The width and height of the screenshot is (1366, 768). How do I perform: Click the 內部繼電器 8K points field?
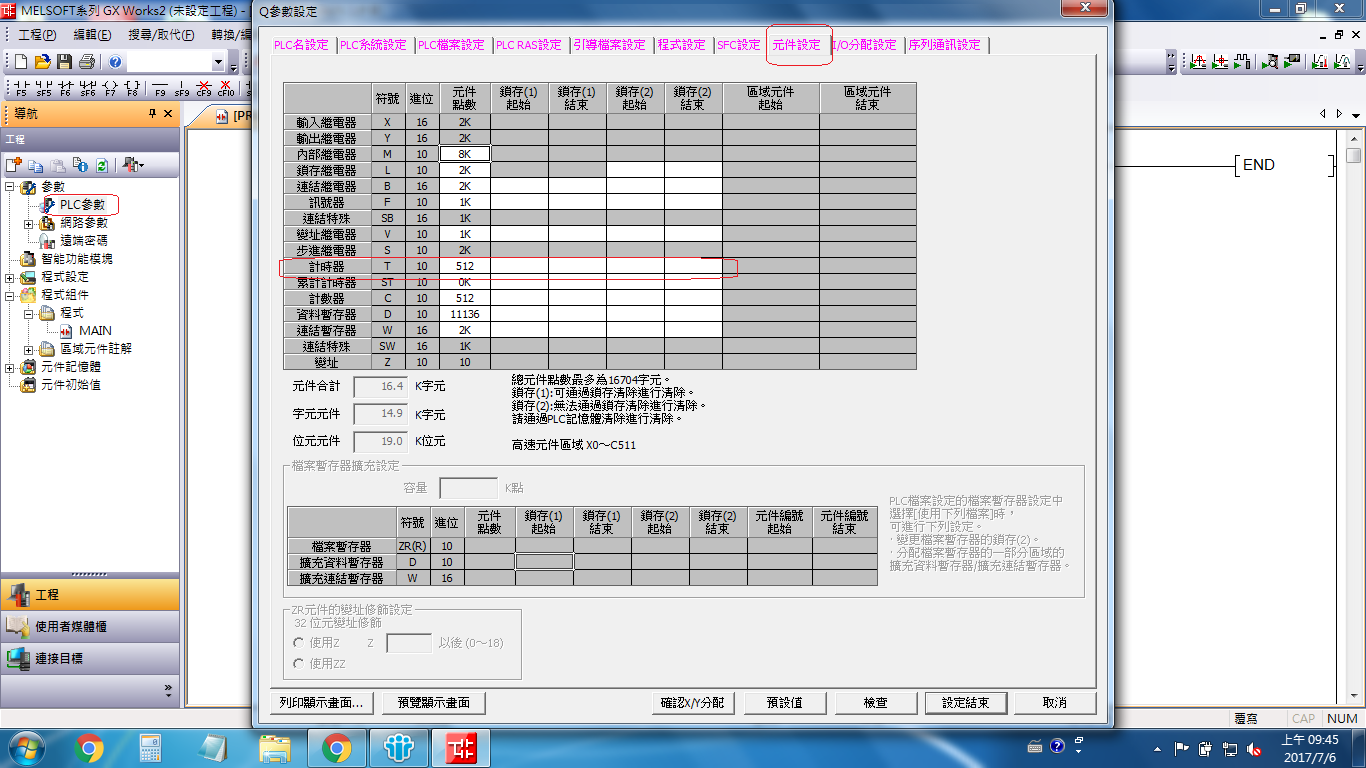(x=465, y=154)
